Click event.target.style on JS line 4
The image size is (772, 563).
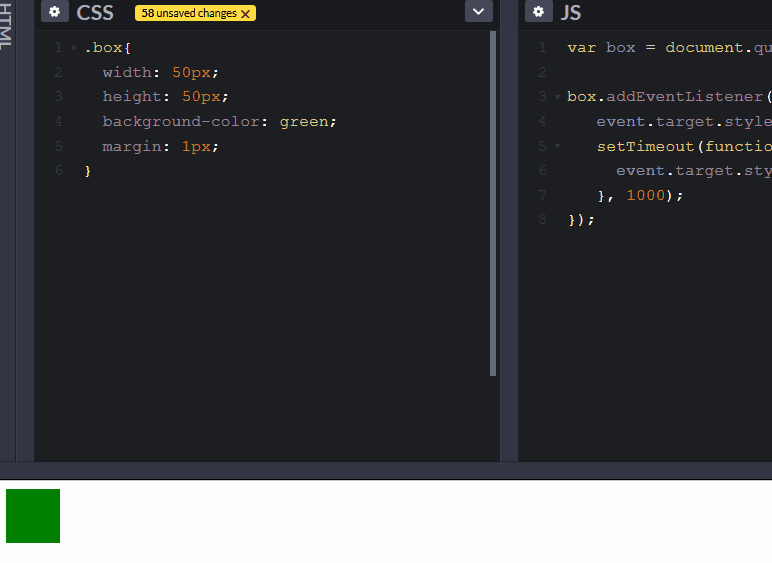684,122
